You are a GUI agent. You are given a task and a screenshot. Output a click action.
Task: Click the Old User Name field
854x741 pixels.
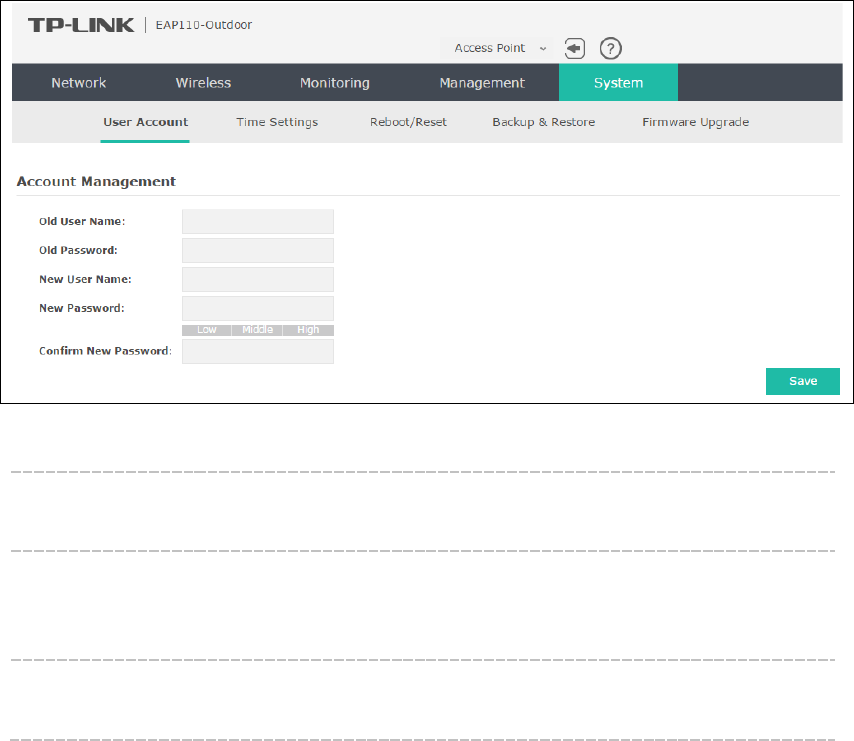[x=257, y=221]
